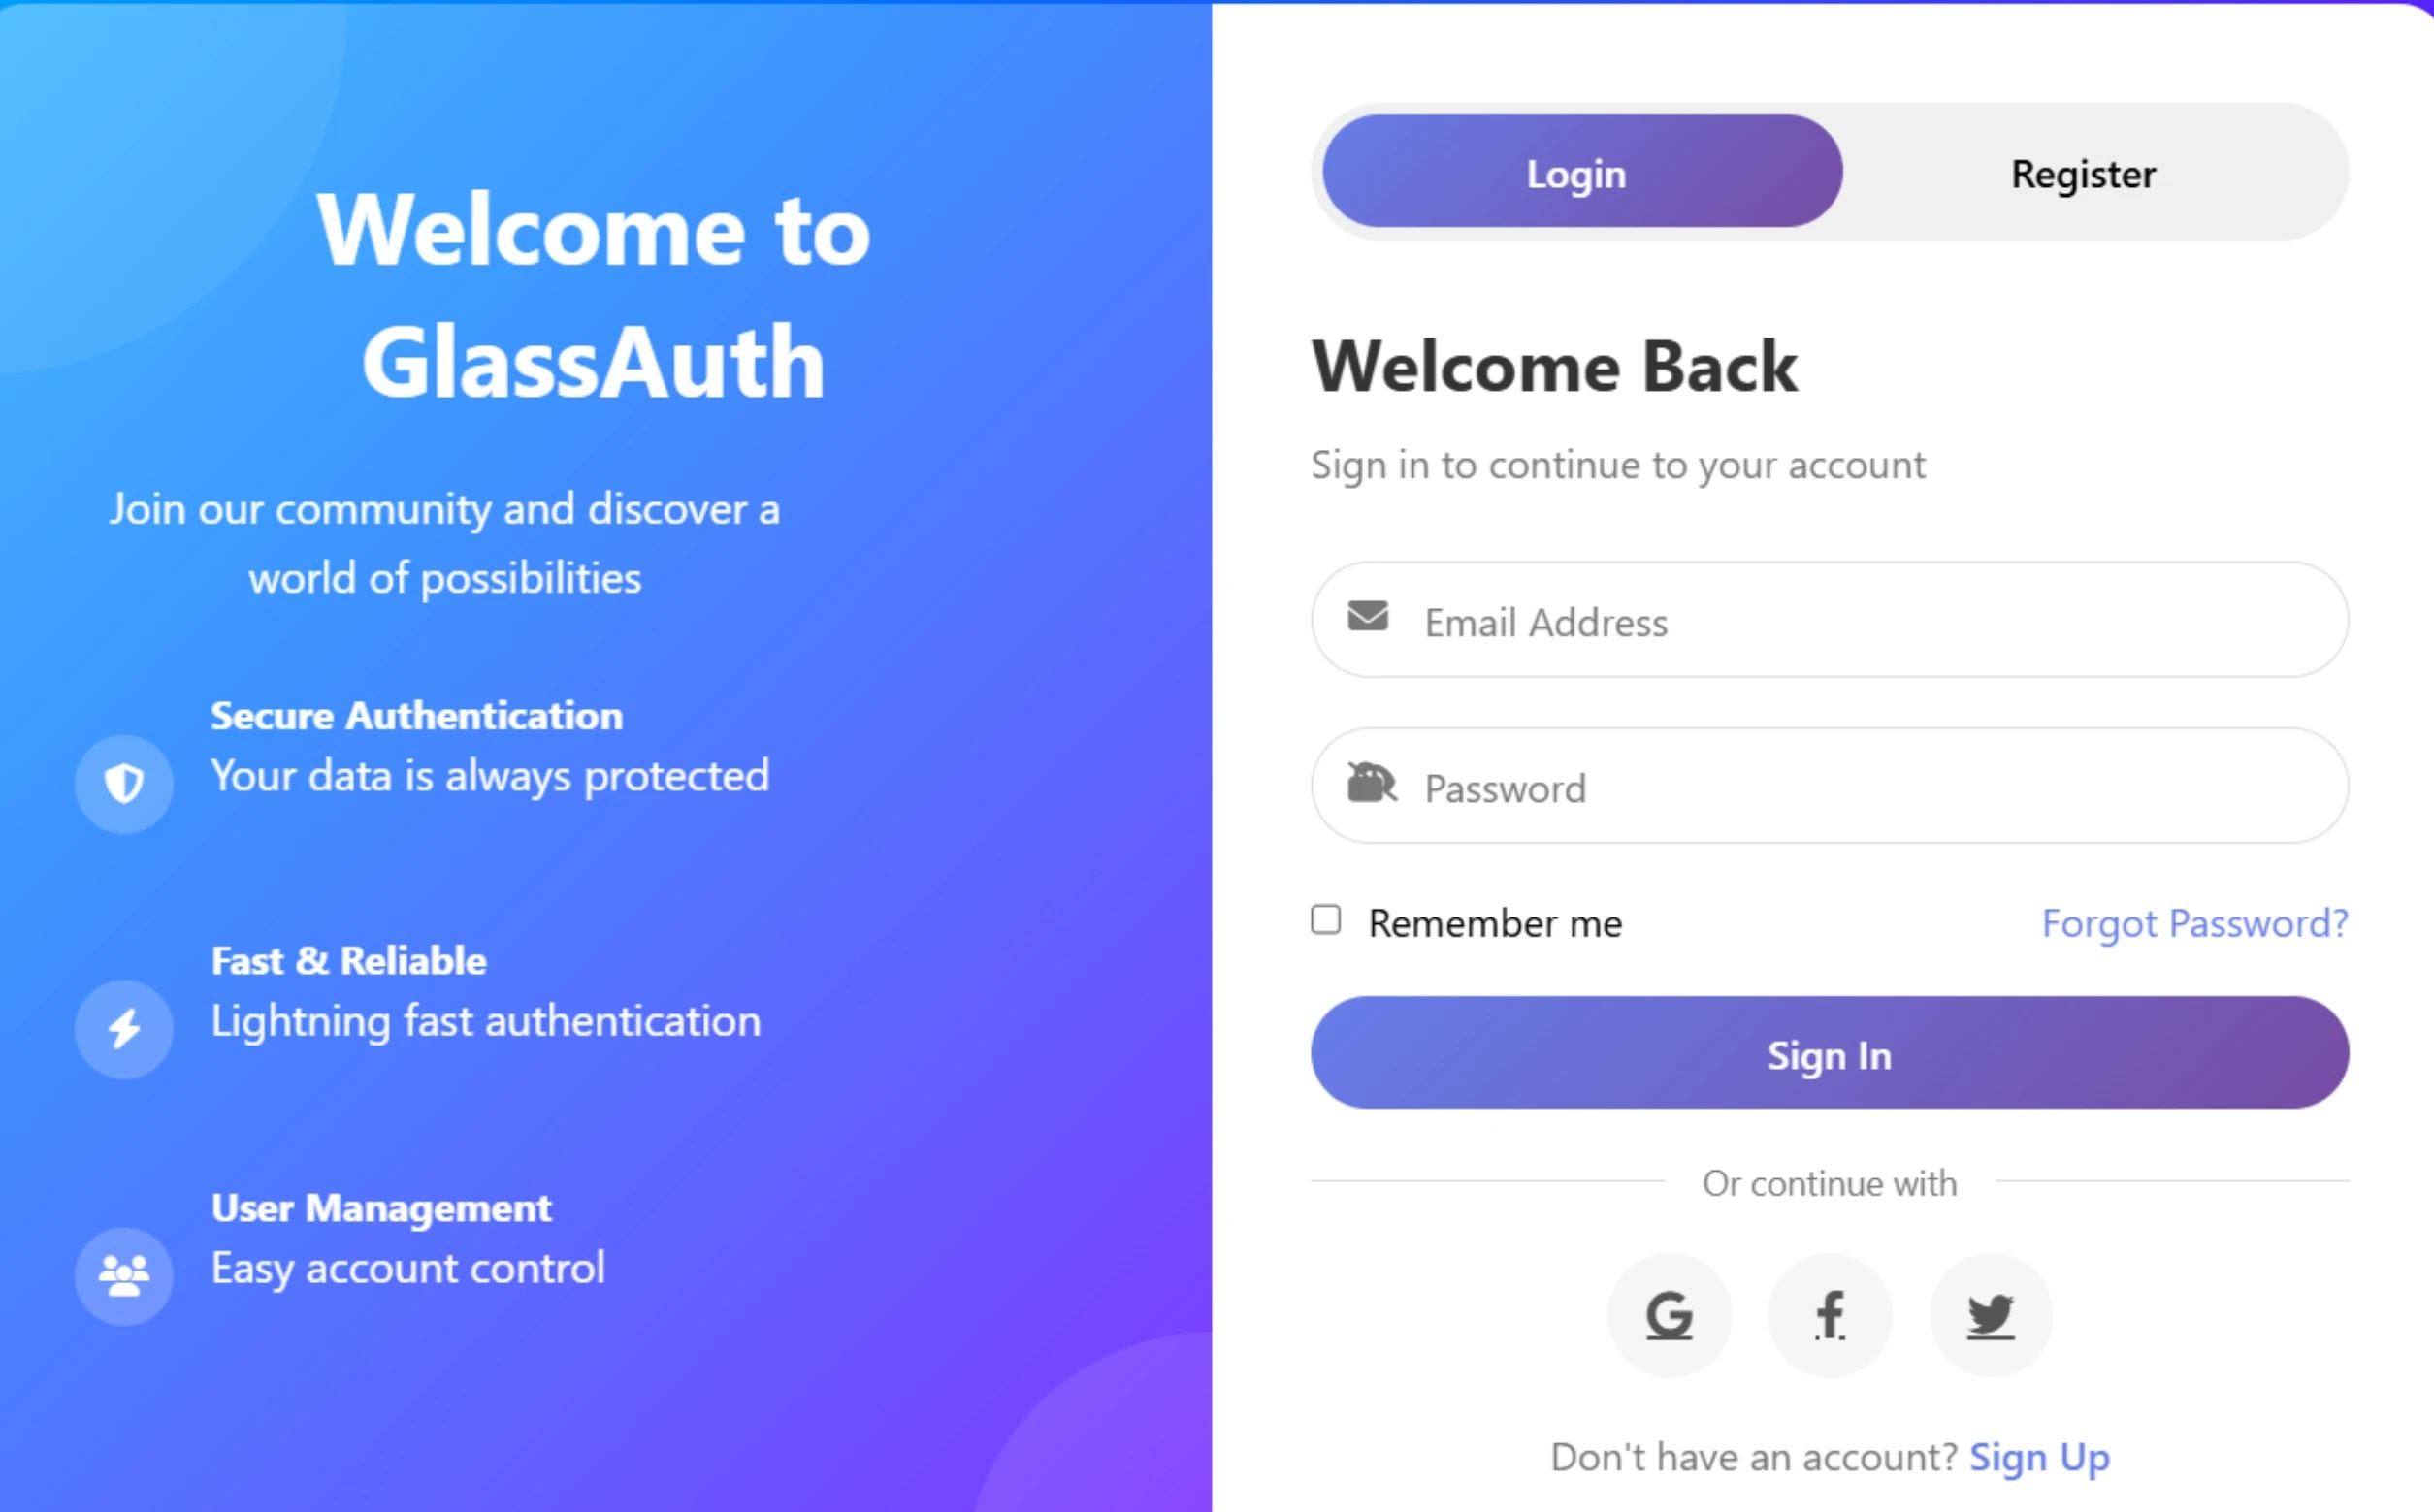Focus the Email Address input field
The height and width of the screenshot is (1512, 2434).
pos(1829,621)
